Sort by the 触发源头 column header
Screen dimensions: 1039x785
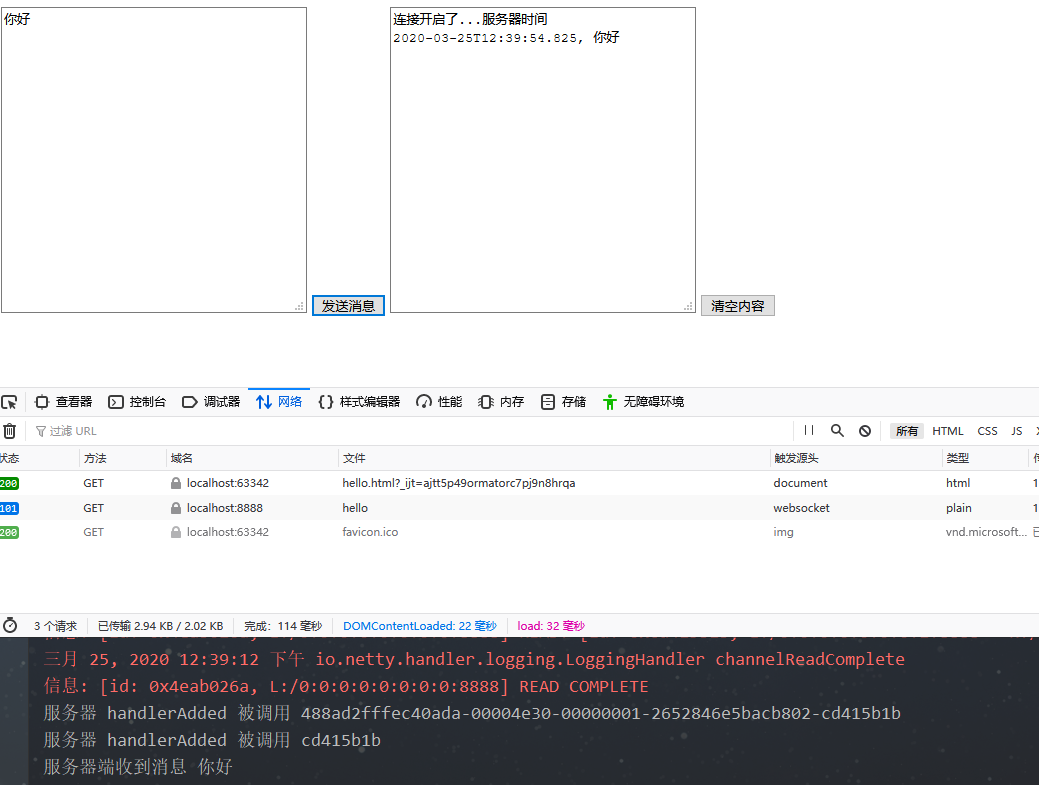[x=855, y=458]
